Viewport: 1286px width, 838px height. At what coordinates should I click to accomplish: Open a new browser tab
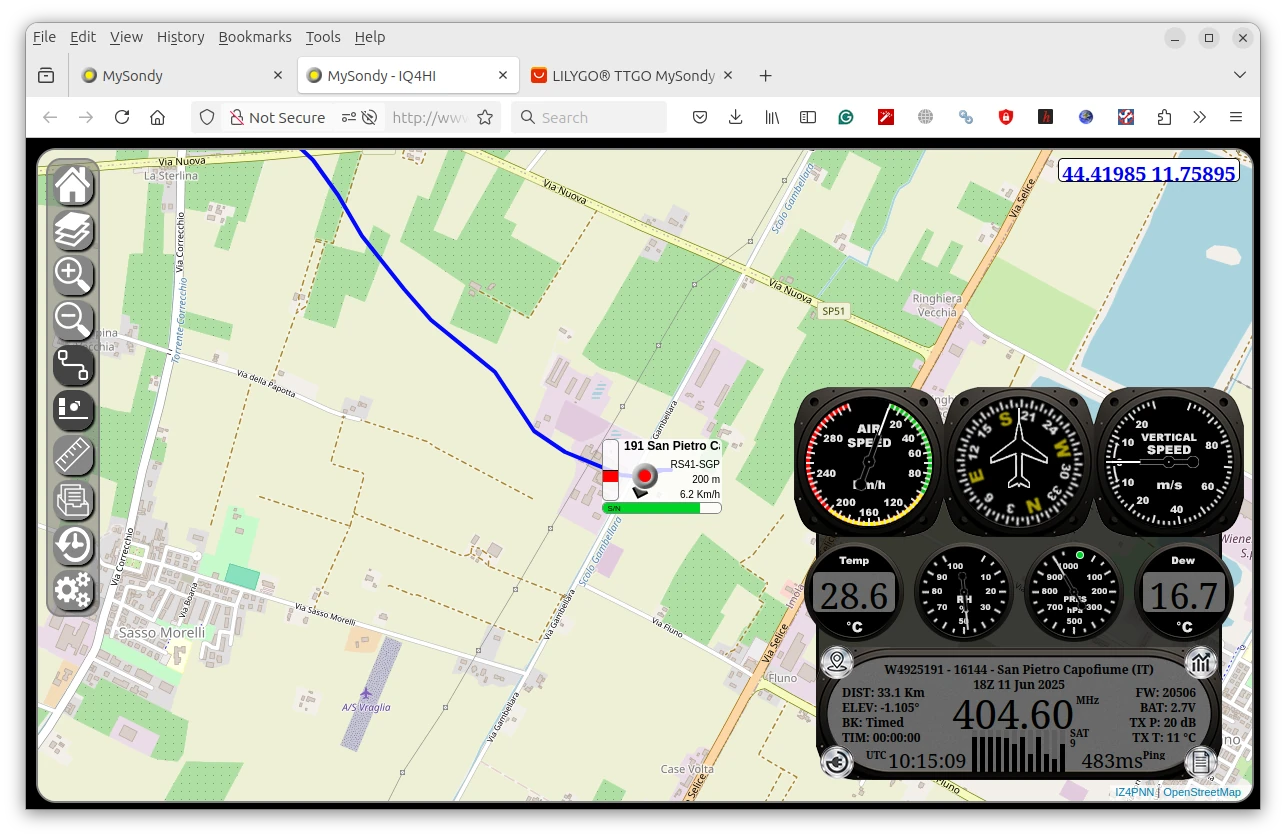[x=765, y=76]
